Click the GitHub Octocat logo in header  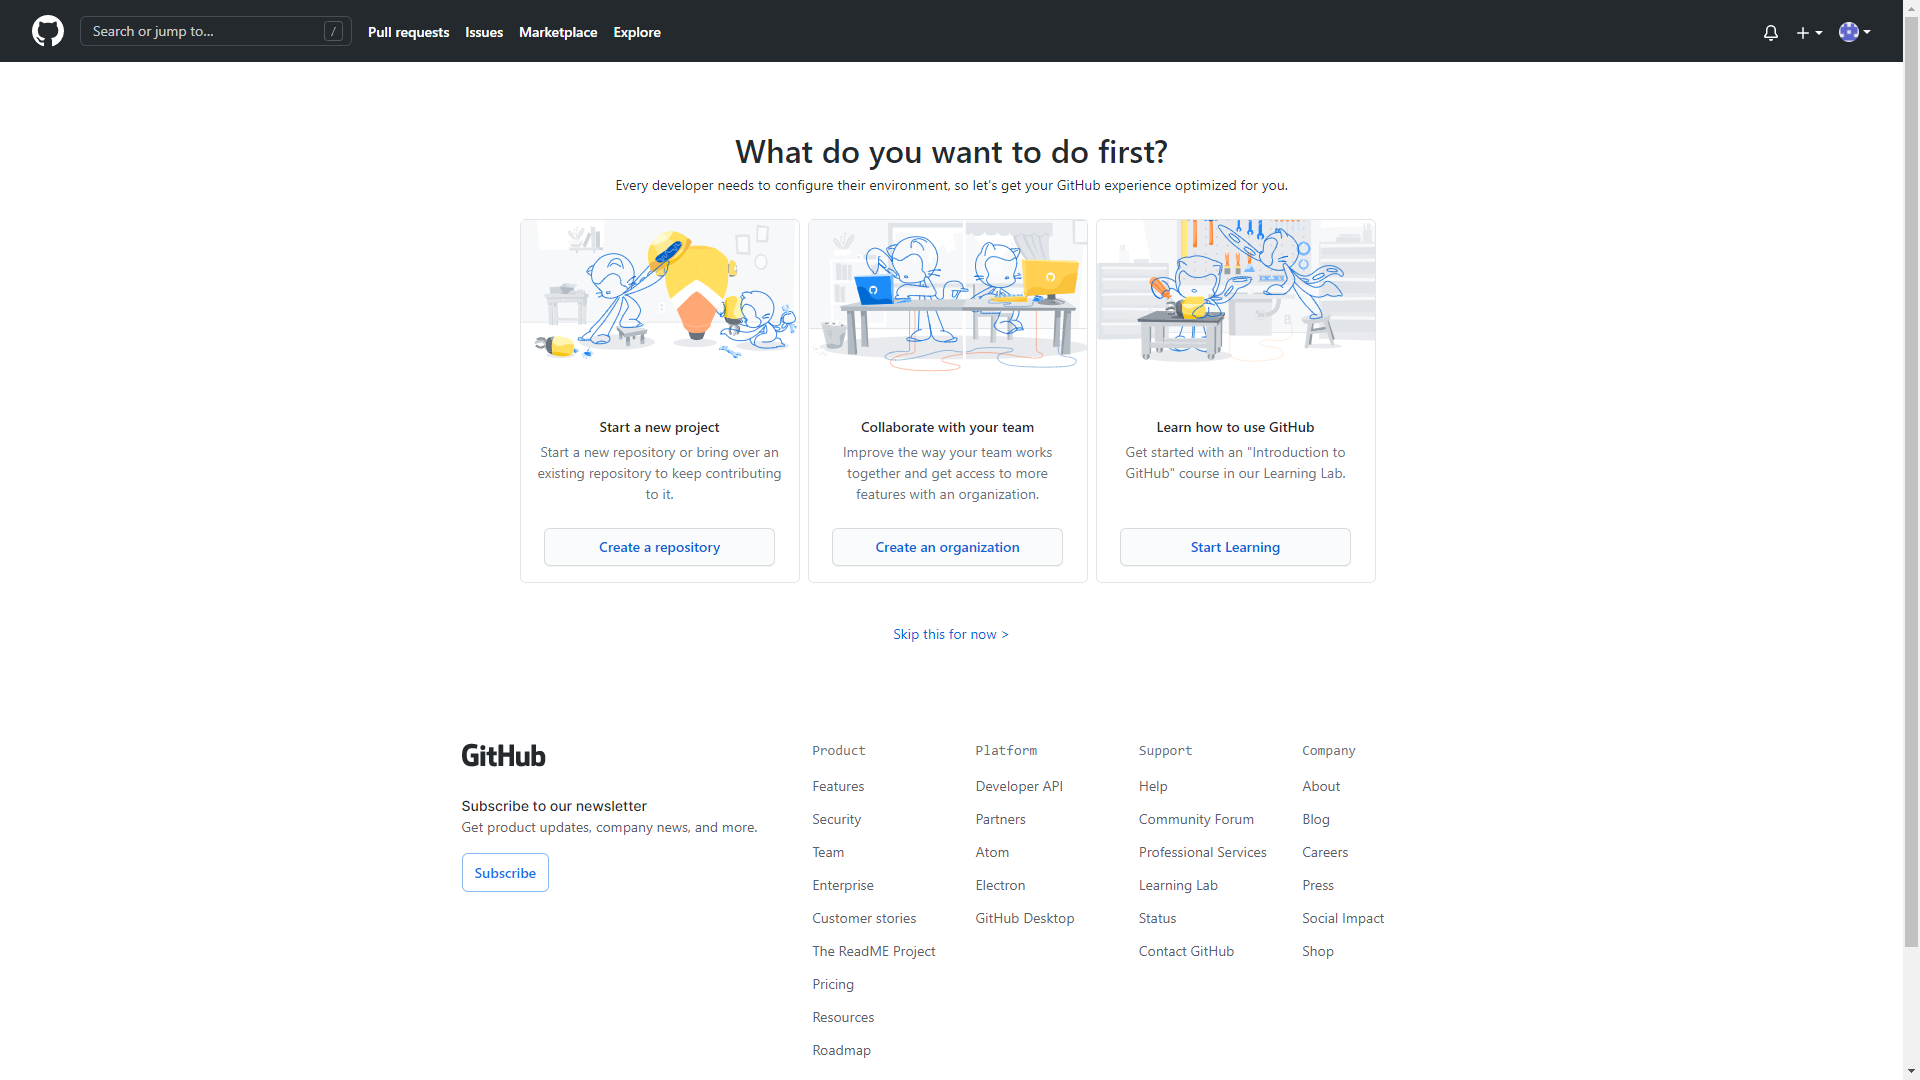48,31
